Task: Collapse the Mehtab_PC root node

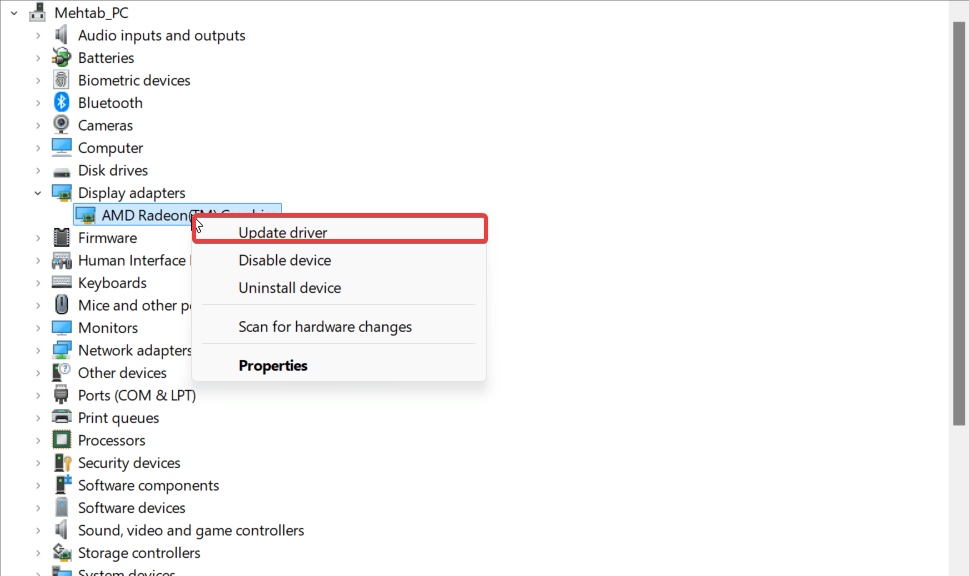Action: (x=14, y=12)
